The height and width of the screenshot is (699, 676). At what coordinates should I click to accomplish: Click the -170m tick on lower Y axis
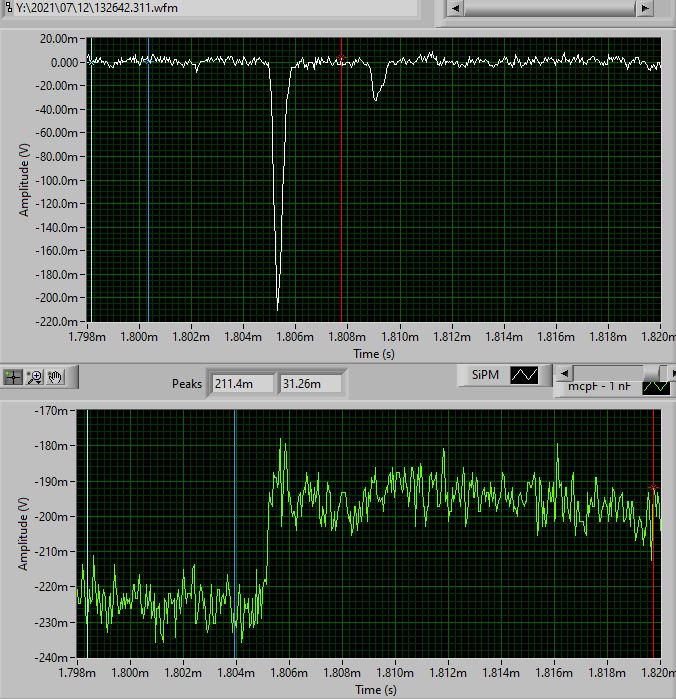click(51, 411)
